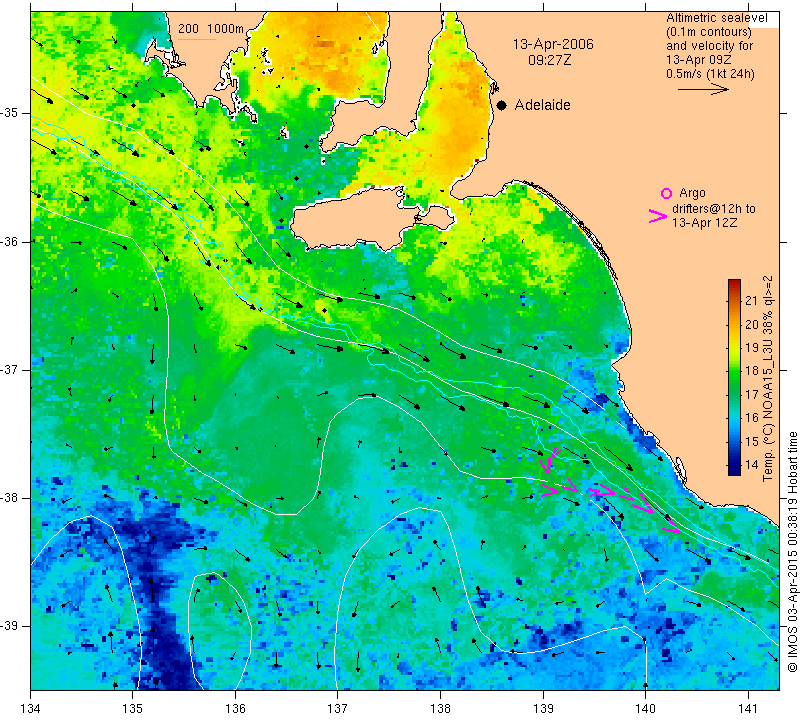Click the temperature color bar
Screen dimensions: 800x720
tap(734, 378)
